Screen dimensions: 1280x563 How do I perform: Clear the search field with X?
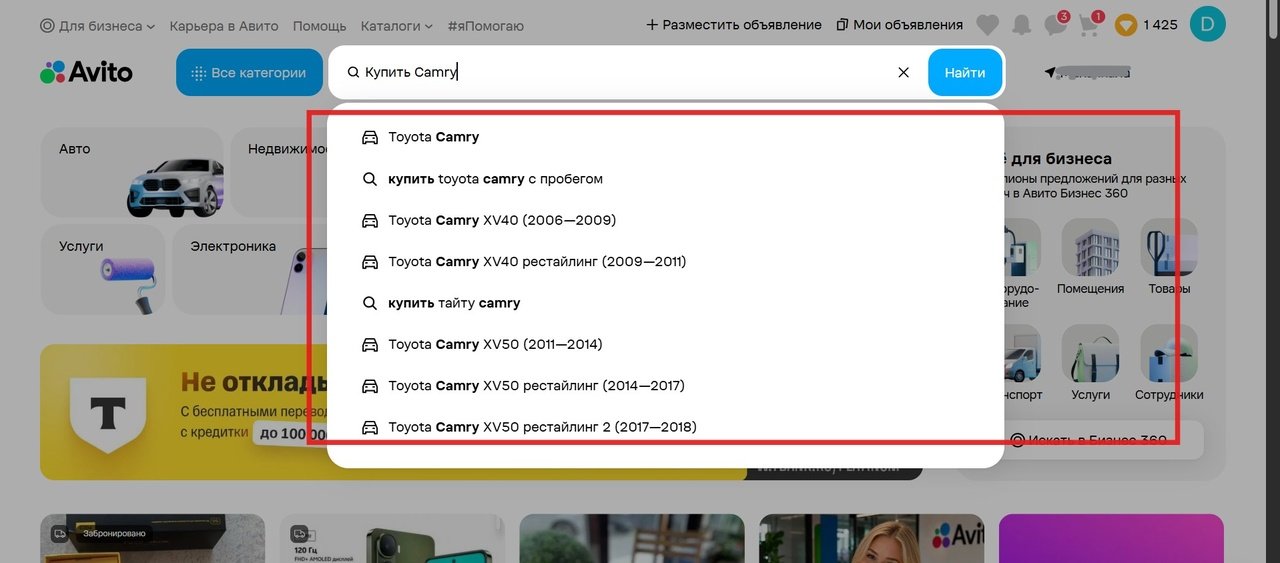[x=904, y=72]
